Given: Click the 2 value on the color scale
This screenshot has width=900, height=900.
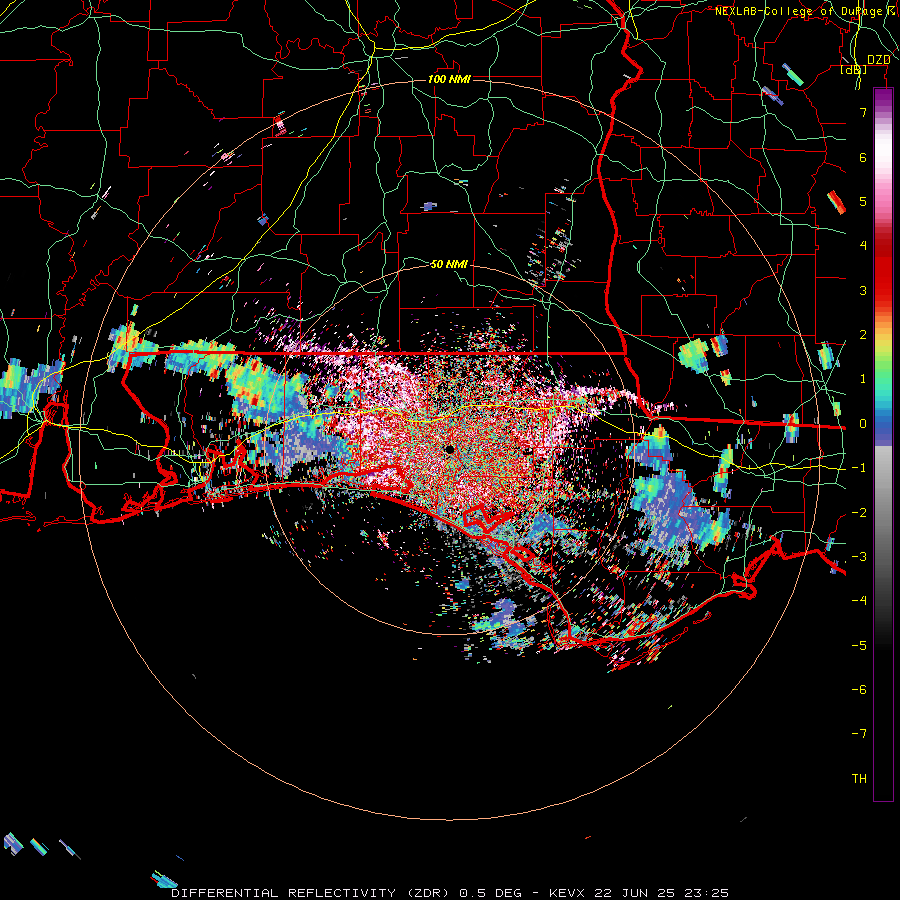Looking at the screenshot, I should pyautogui.click(x=863, y=335).
